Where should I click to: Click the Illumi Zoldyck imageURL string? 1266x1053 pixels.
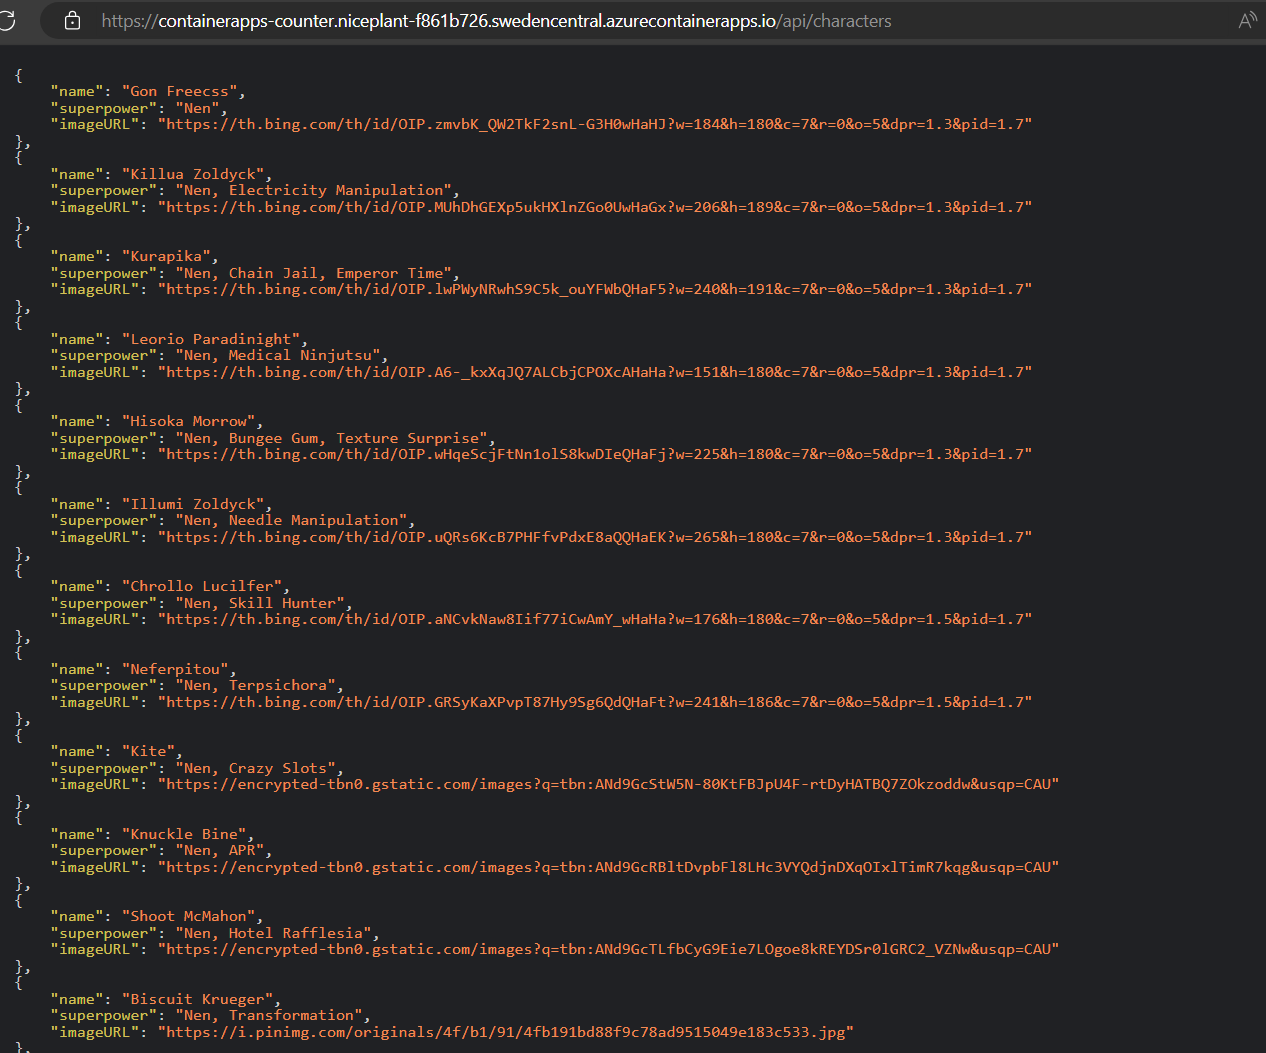pyautogui.click(x=595, y=537)
